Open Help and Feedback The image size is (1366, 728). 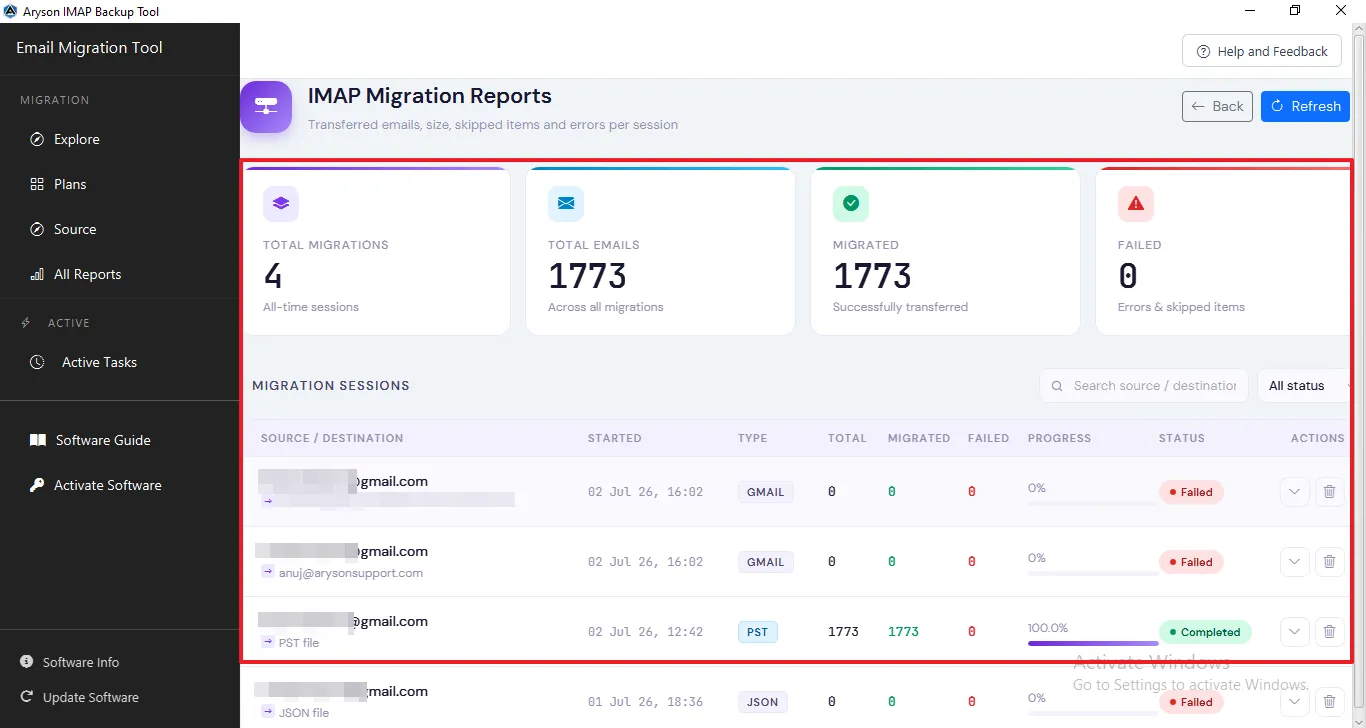point(1262,51)
